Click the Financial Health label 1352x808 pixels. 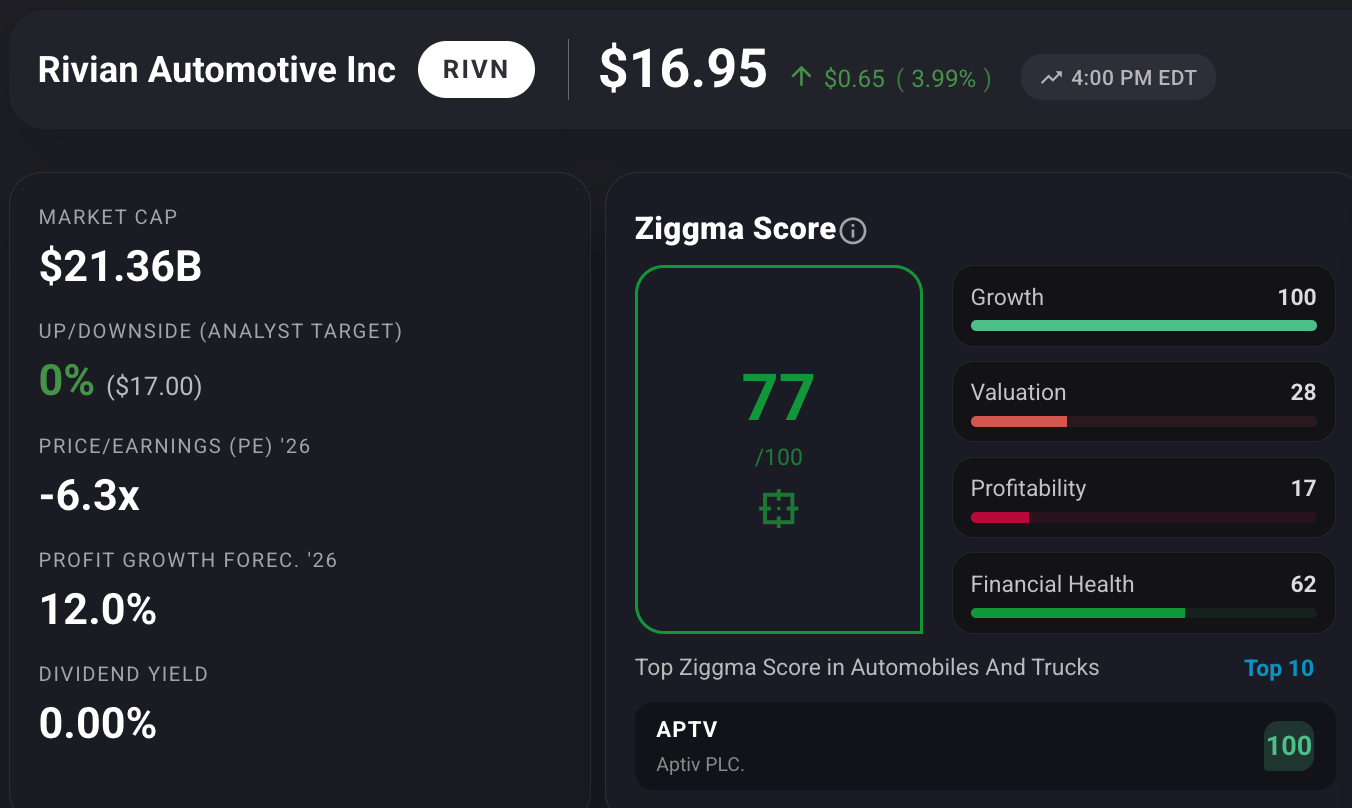[1052, 584]
